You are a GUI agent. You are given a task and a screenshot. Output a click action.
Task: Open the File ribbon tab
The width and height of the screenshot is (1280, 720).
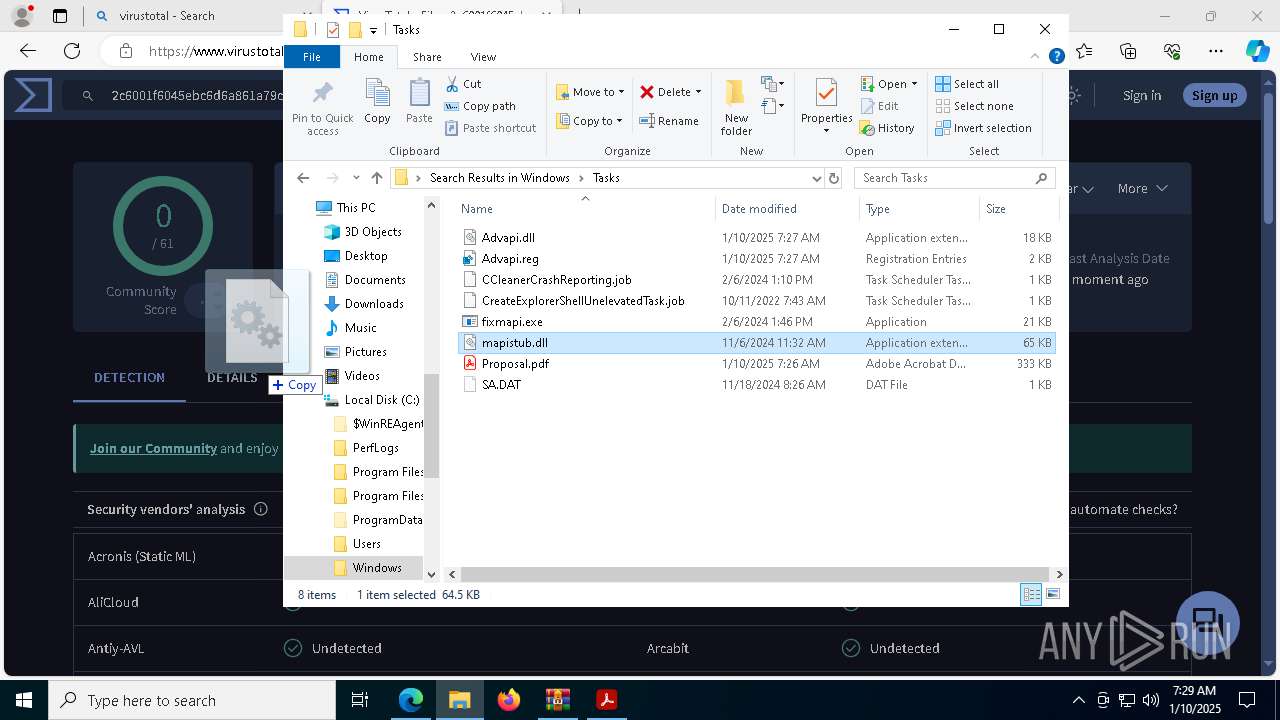click(x=312, y=57)
